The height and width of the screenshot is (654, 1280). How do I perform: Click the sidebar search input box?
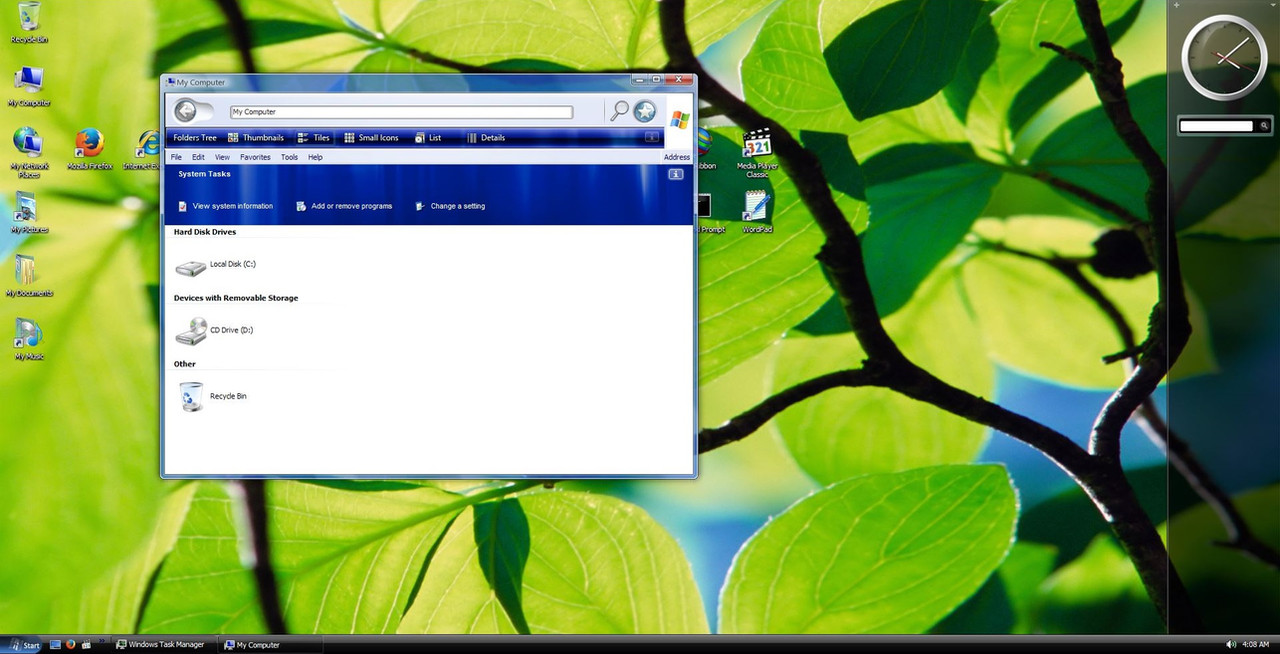coord(1216,126)
